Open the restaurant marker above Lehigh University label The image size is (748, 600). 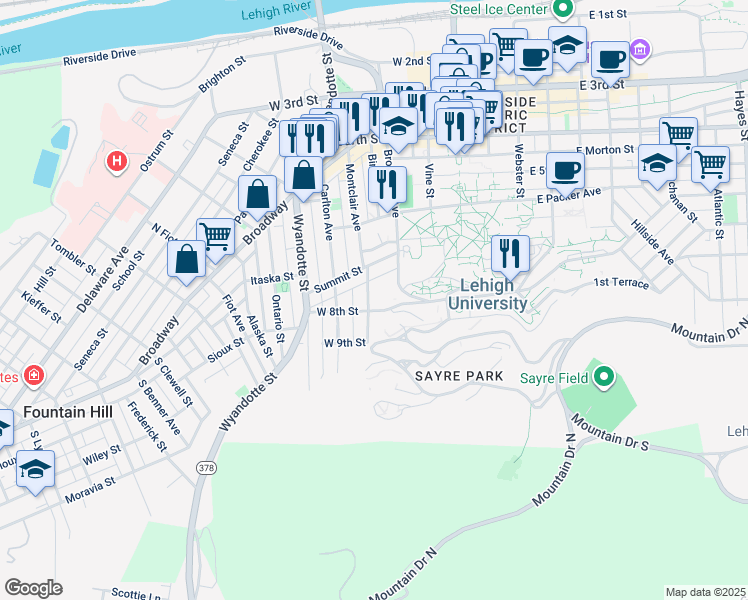point(510,255)
